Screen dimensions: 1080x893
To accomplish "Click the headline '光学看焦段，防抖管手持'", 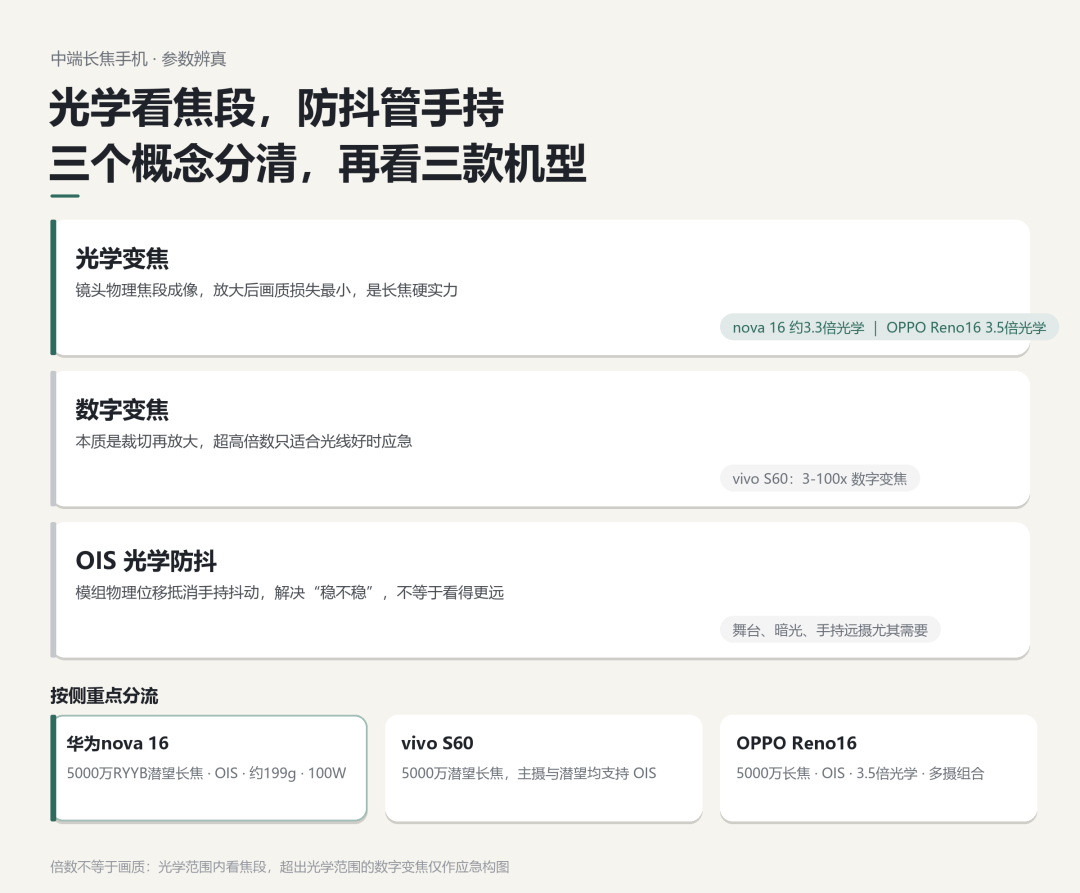I will coord(276,108).
